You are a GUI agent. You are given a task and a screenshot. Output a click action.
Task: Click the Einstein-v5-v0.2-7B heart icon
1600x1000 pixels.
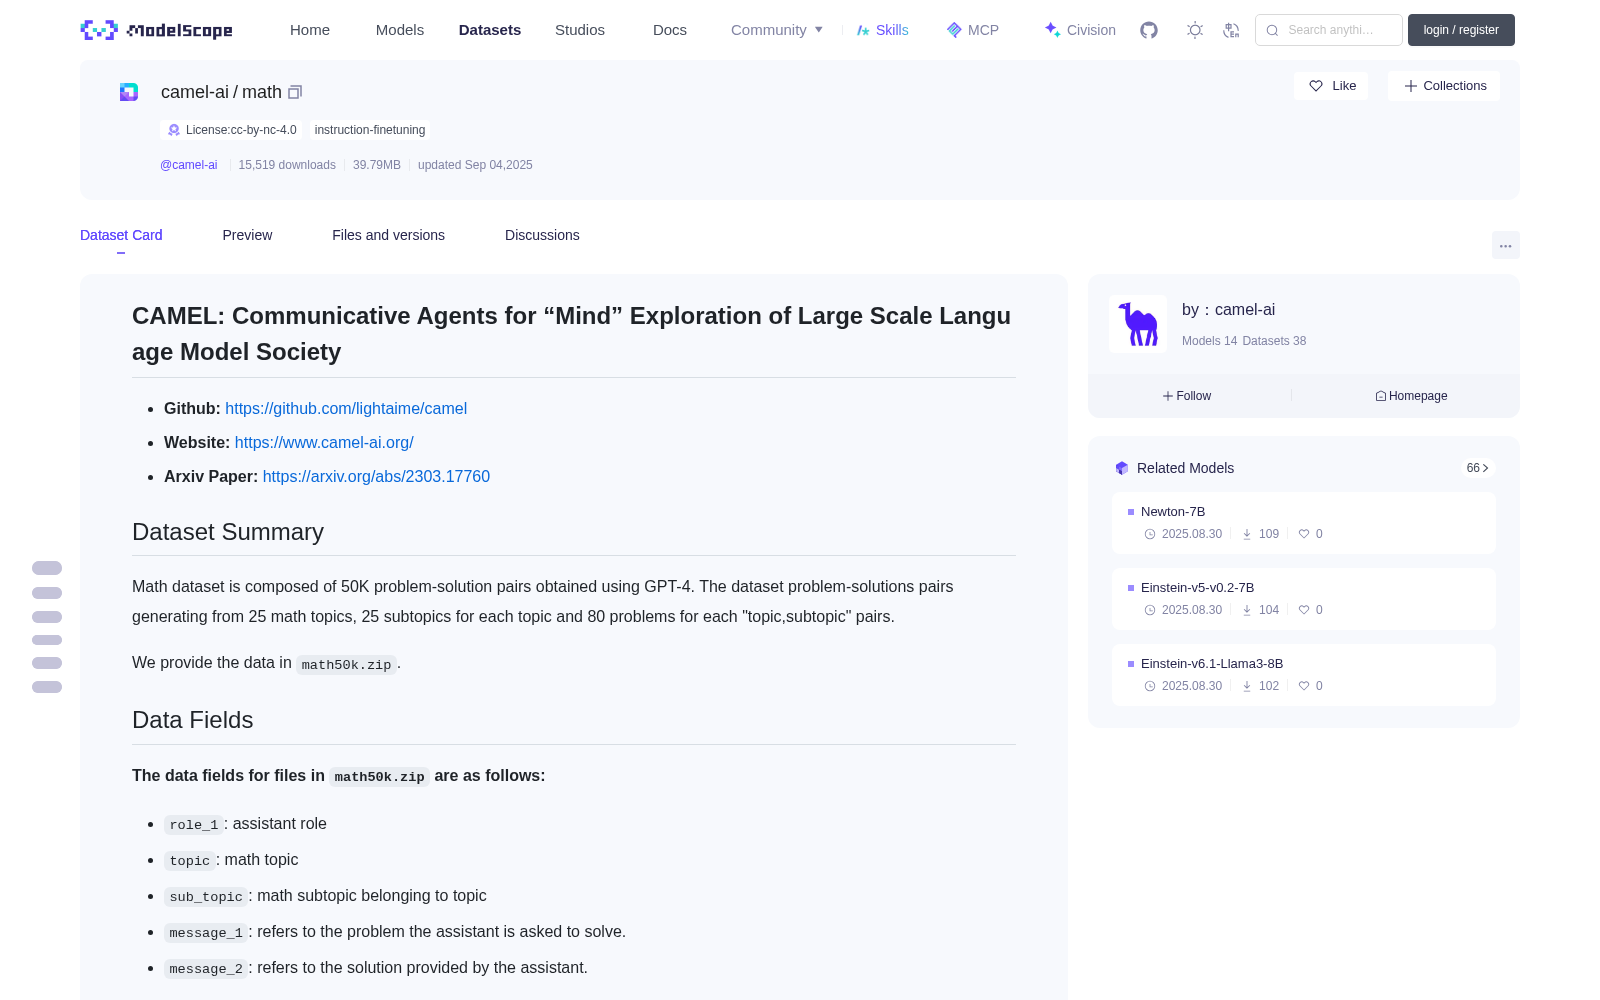point(1304,610)
